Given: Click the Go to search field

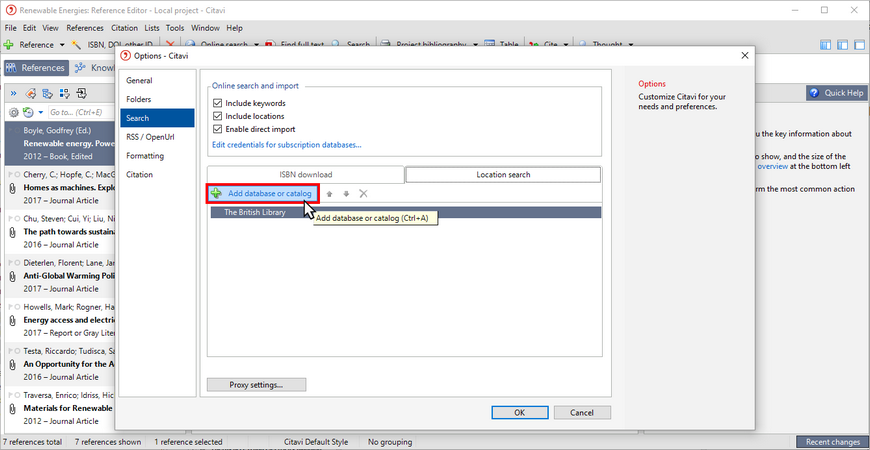Looking at the screenshot, I should [81, 112].
